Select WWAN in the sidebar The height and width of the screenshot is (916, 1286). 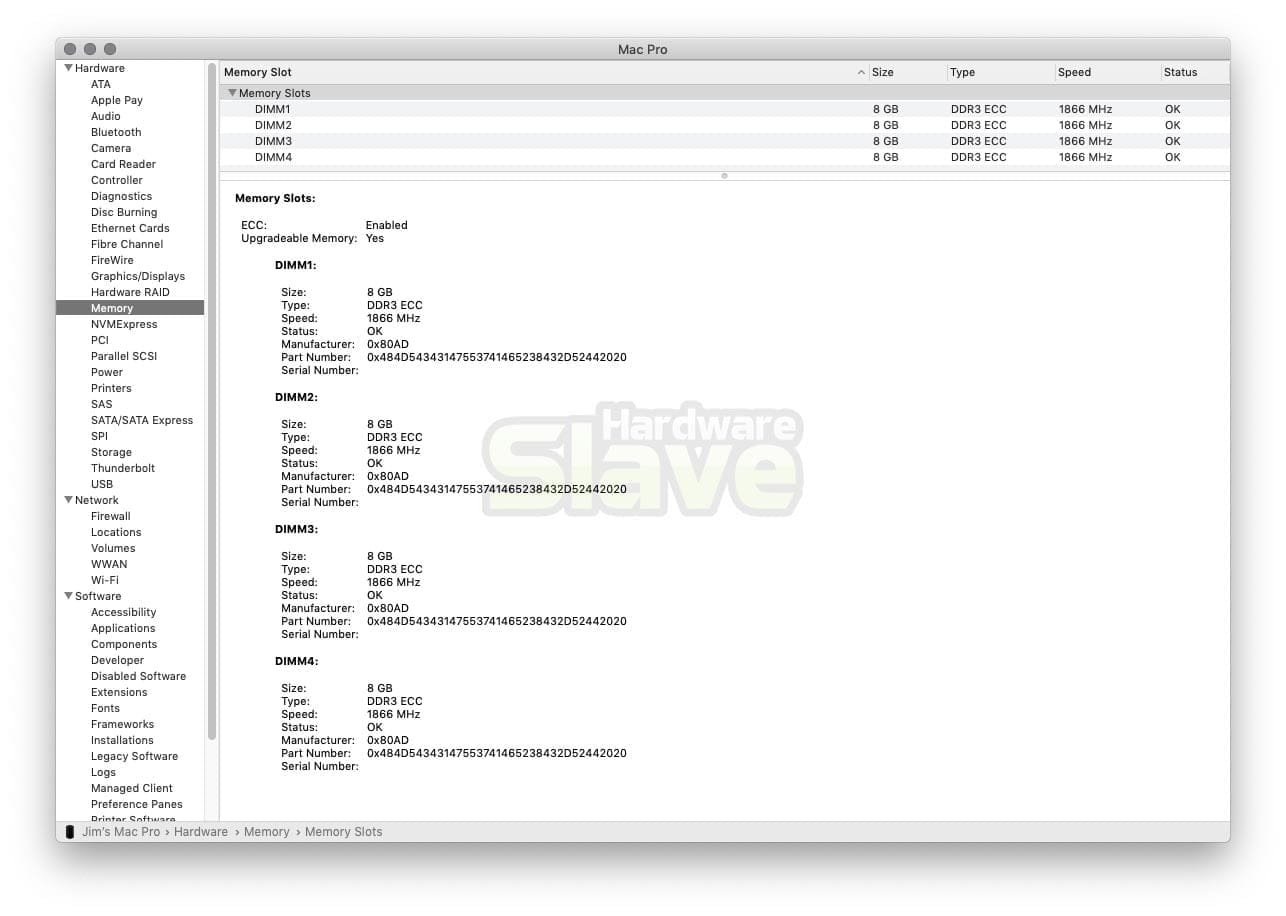(x=109, y=564)
